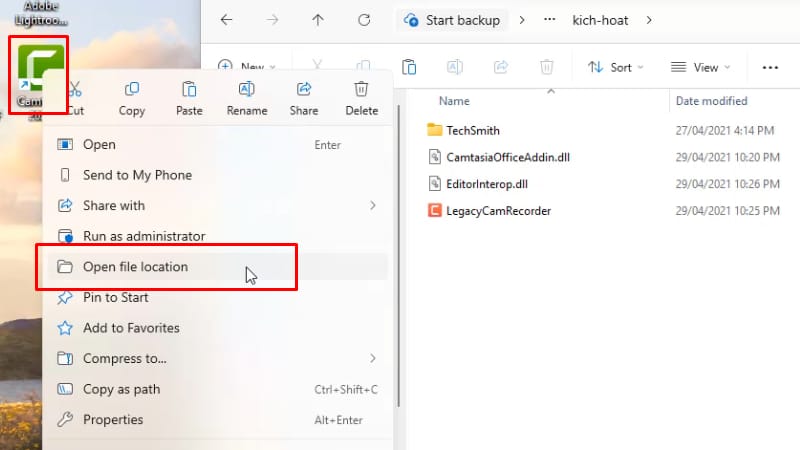Click the CamtasiaOfficeAddin.dll file icon
The image size is (800, 450).
[x=435, y=157]
